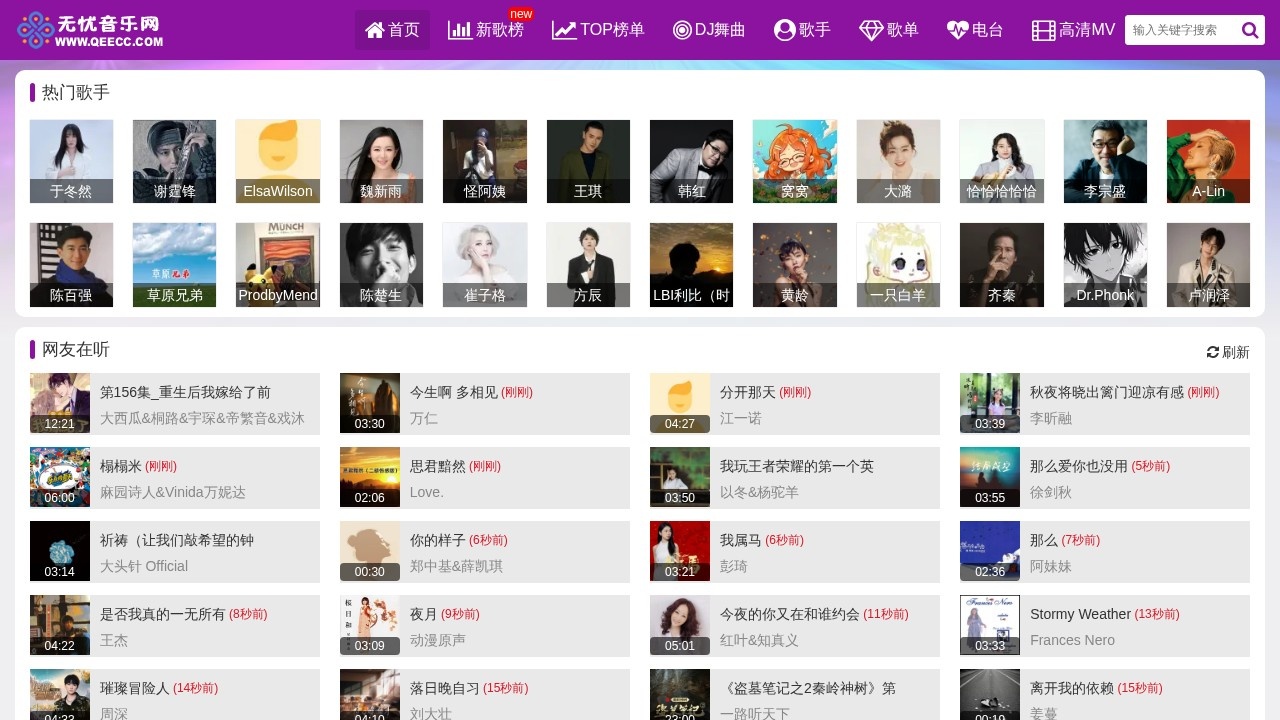
Task: Open the Dr.Phonk artist thumbnail
Action: (x=1105, y=264)
